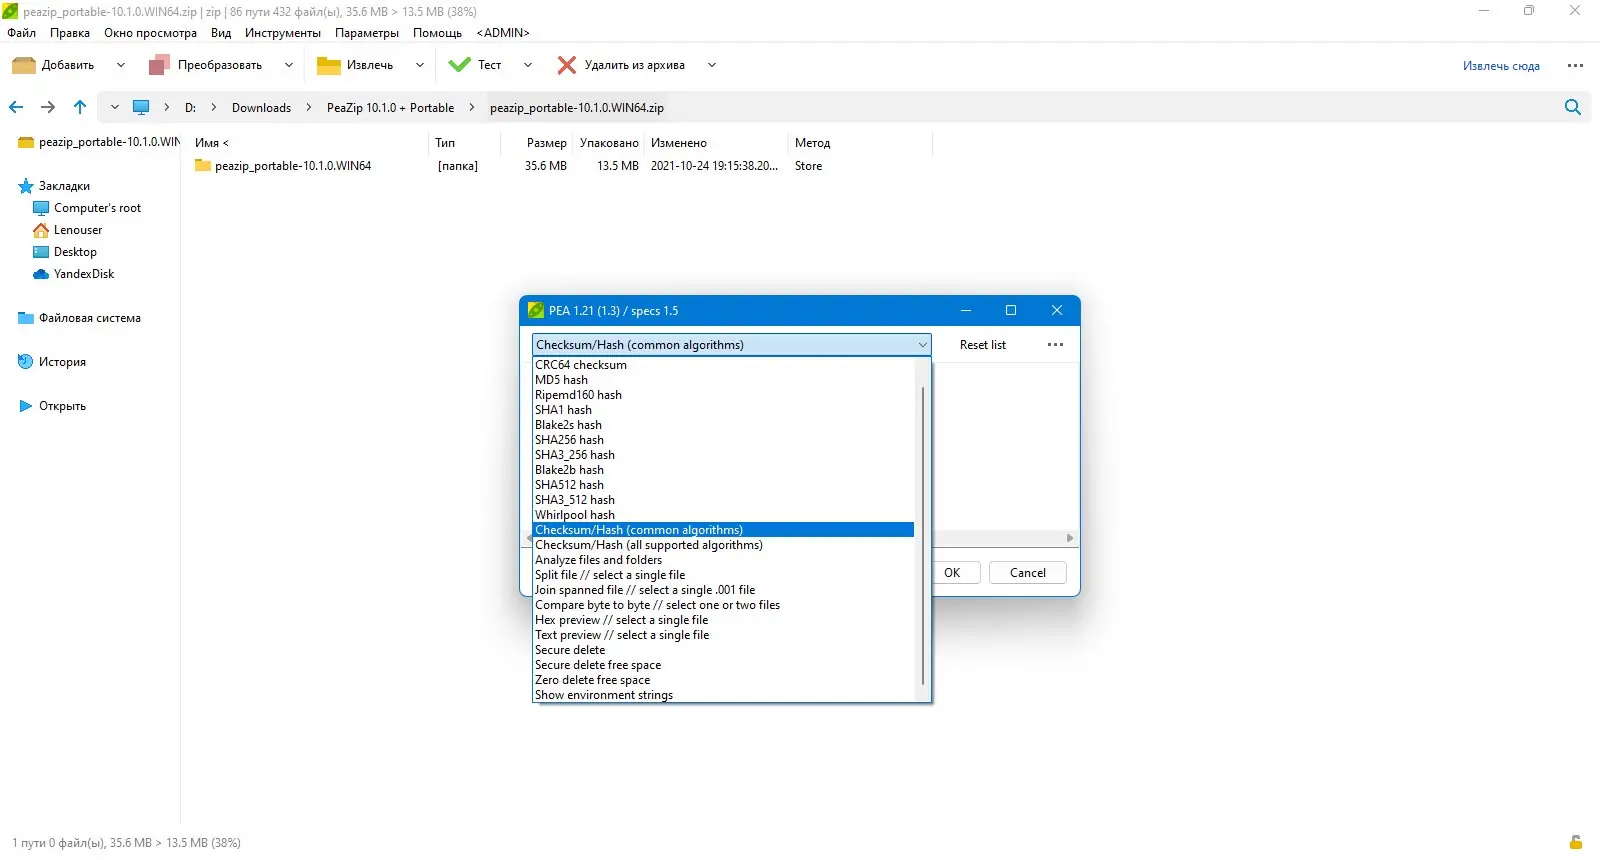
Task: Collapse the Checksum/Hash combo box
Action: tap(922, 345)
